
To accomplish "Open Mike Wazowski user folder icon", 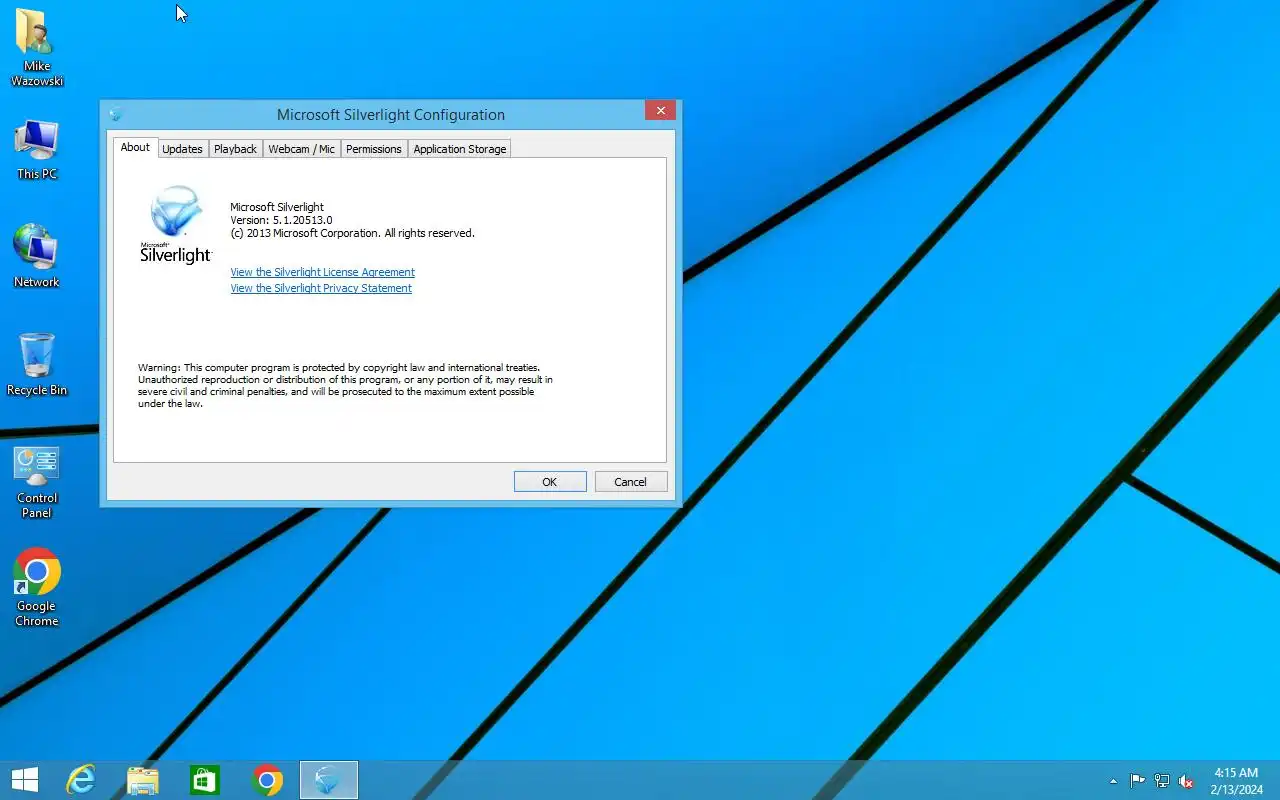I will coord(37,47).
